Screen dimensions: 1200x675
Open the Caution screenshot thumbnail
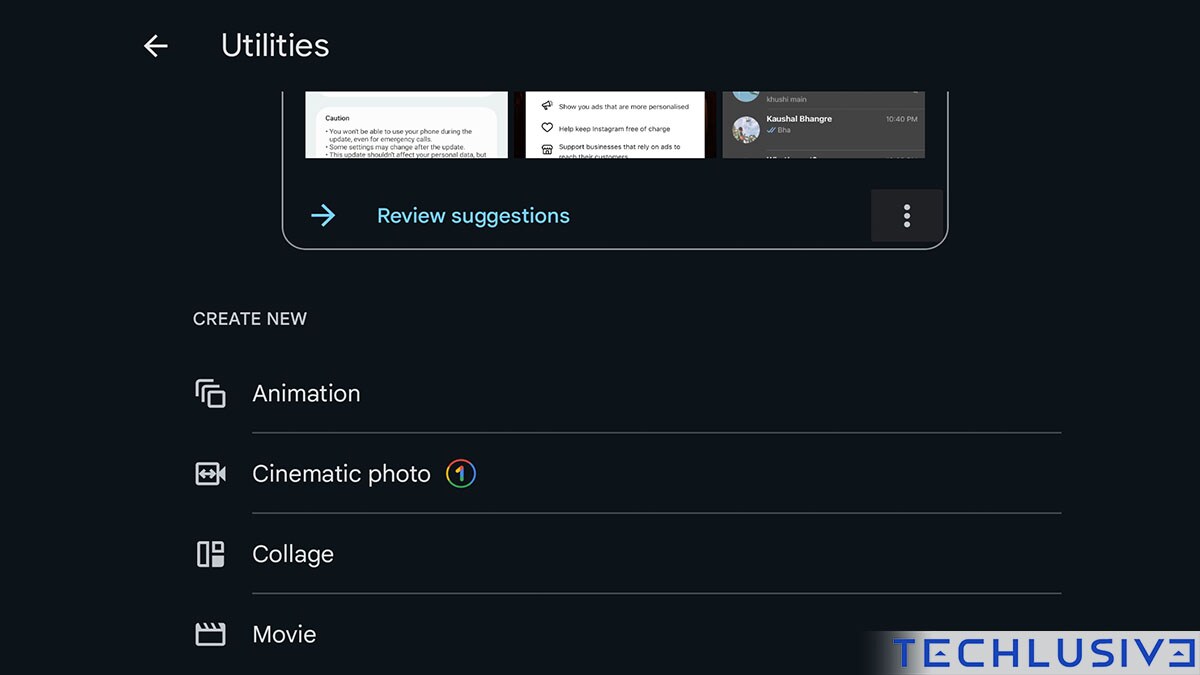tap(406, 125)
